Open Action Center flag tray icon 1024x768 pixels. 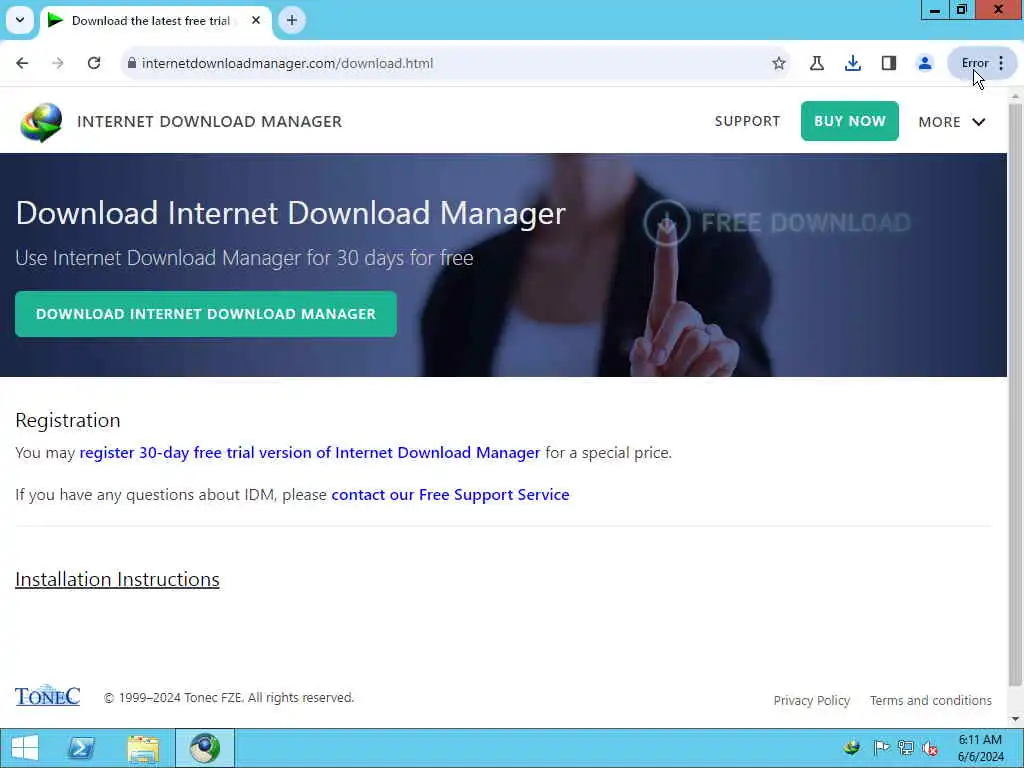point(880,748)
